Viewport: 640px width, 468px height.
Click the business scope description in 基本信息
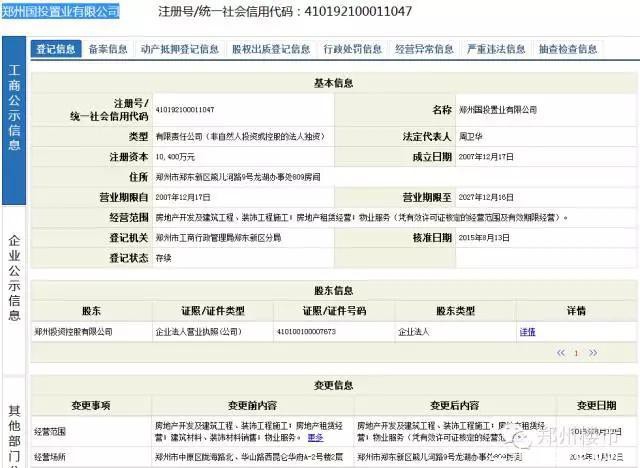[x=362, y=218]
